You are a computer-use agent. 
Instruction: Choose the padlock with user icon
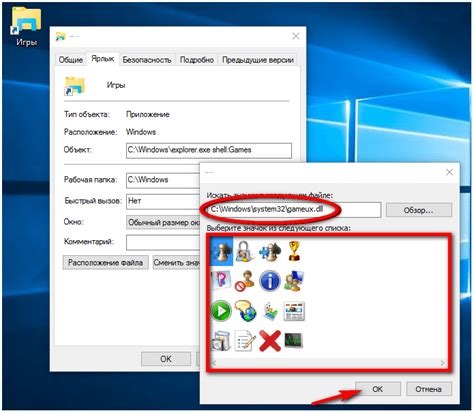coord(245,251)
